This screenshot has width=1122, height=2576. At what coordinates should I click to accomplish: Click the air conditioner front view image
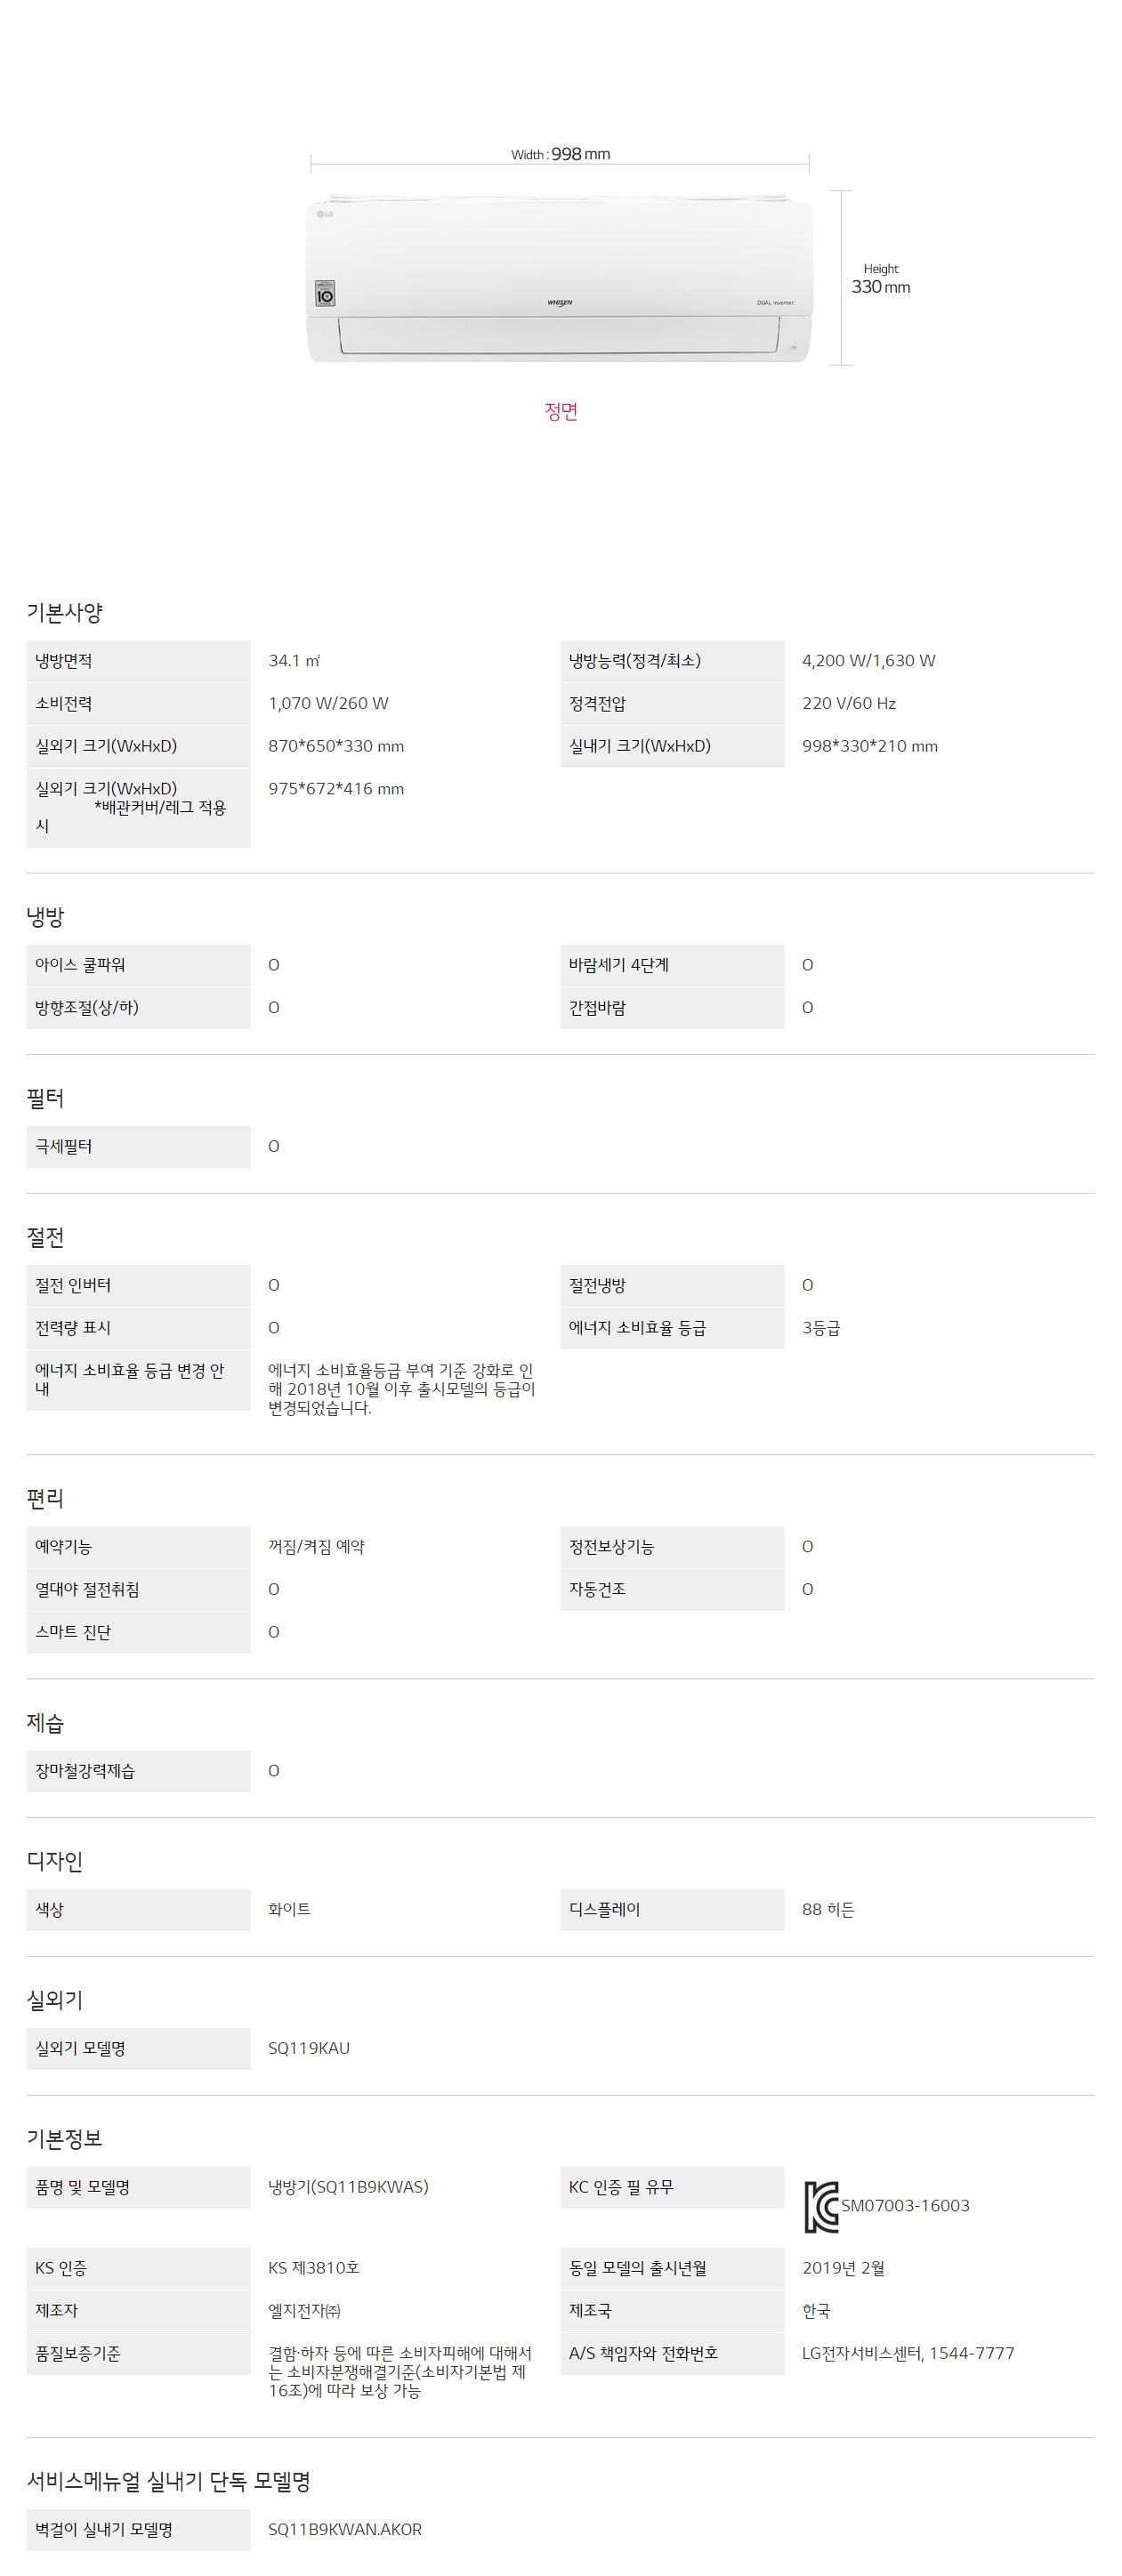(x=560, y=278)
